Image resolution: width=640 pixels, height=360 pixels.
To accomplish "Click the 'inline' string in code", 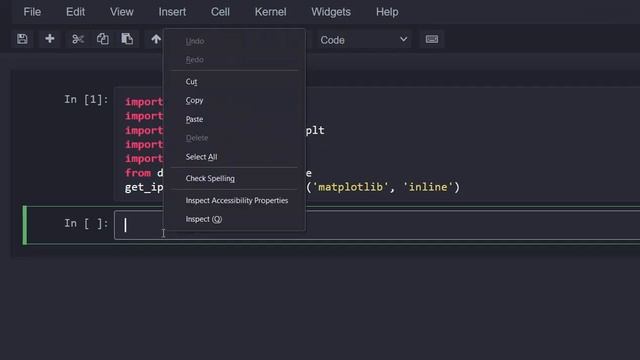I will click(x=428, y=187).
